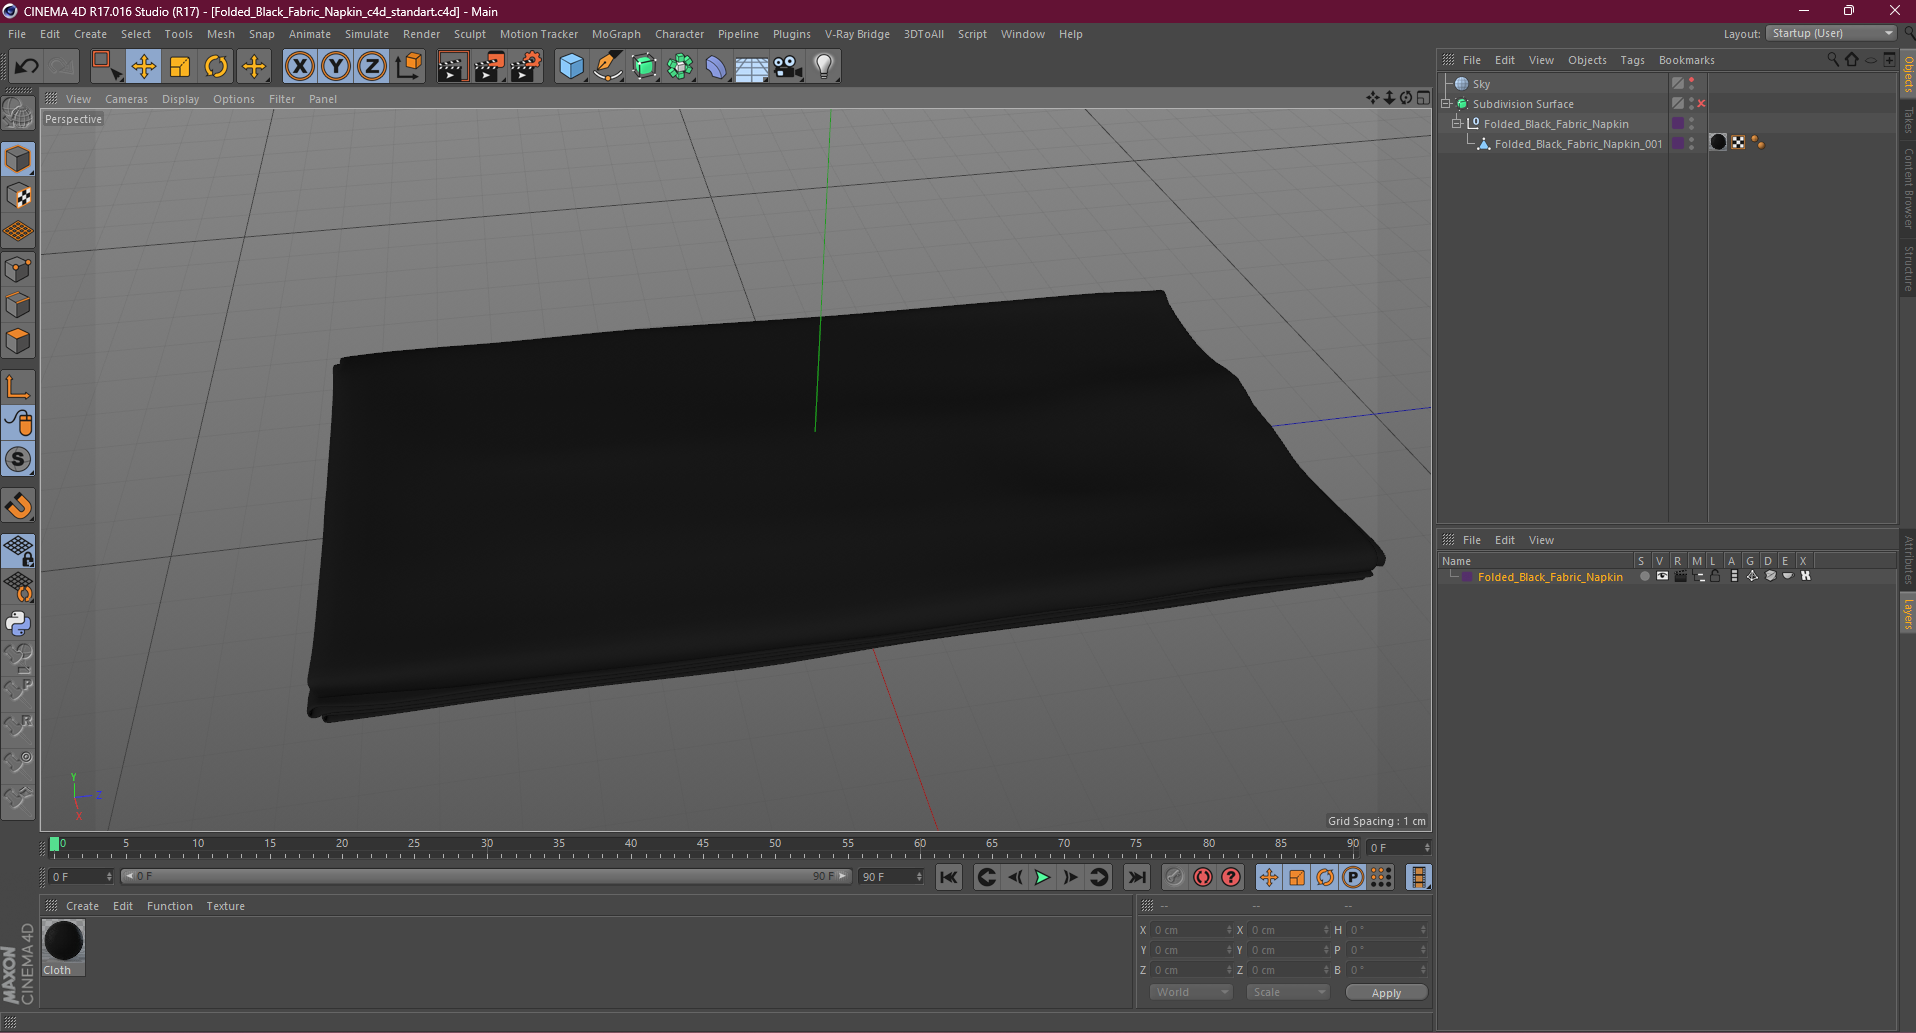Screen dimensions: 1916x1033
Task: Toggle autokeying button
Action: pos(1203,877)
